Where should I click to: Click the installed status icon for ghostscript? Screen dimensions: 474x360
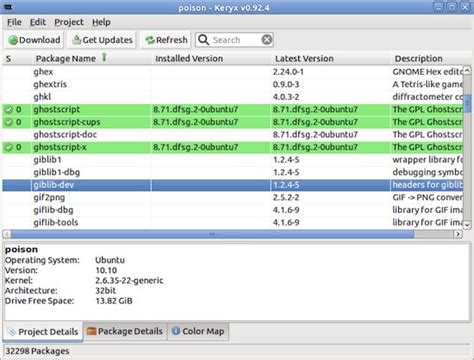(9, 110)
